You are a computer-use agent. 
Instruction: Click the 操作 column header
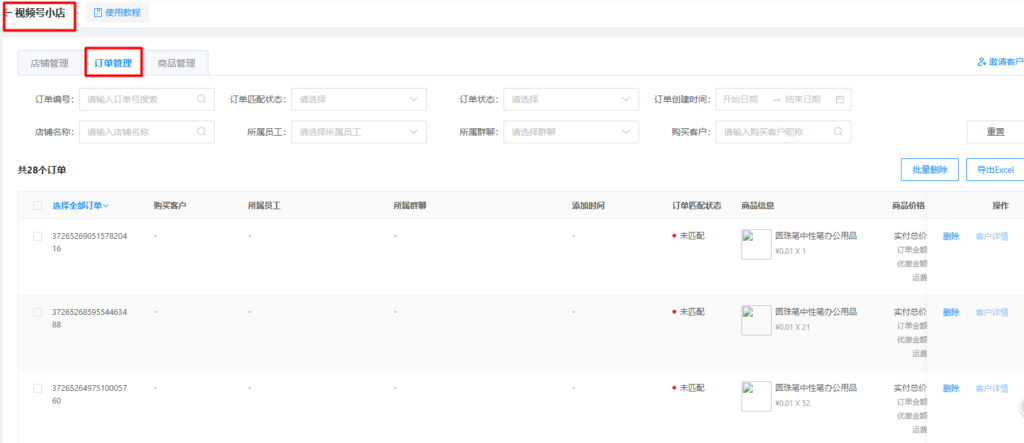[1000, 206]
